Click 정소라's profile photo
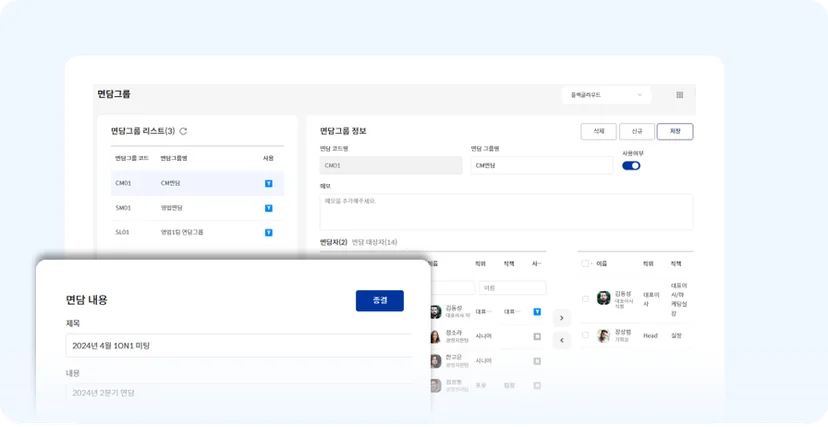Image resolution: width=828 pixels, height=427 pixels. coord(436,336)
